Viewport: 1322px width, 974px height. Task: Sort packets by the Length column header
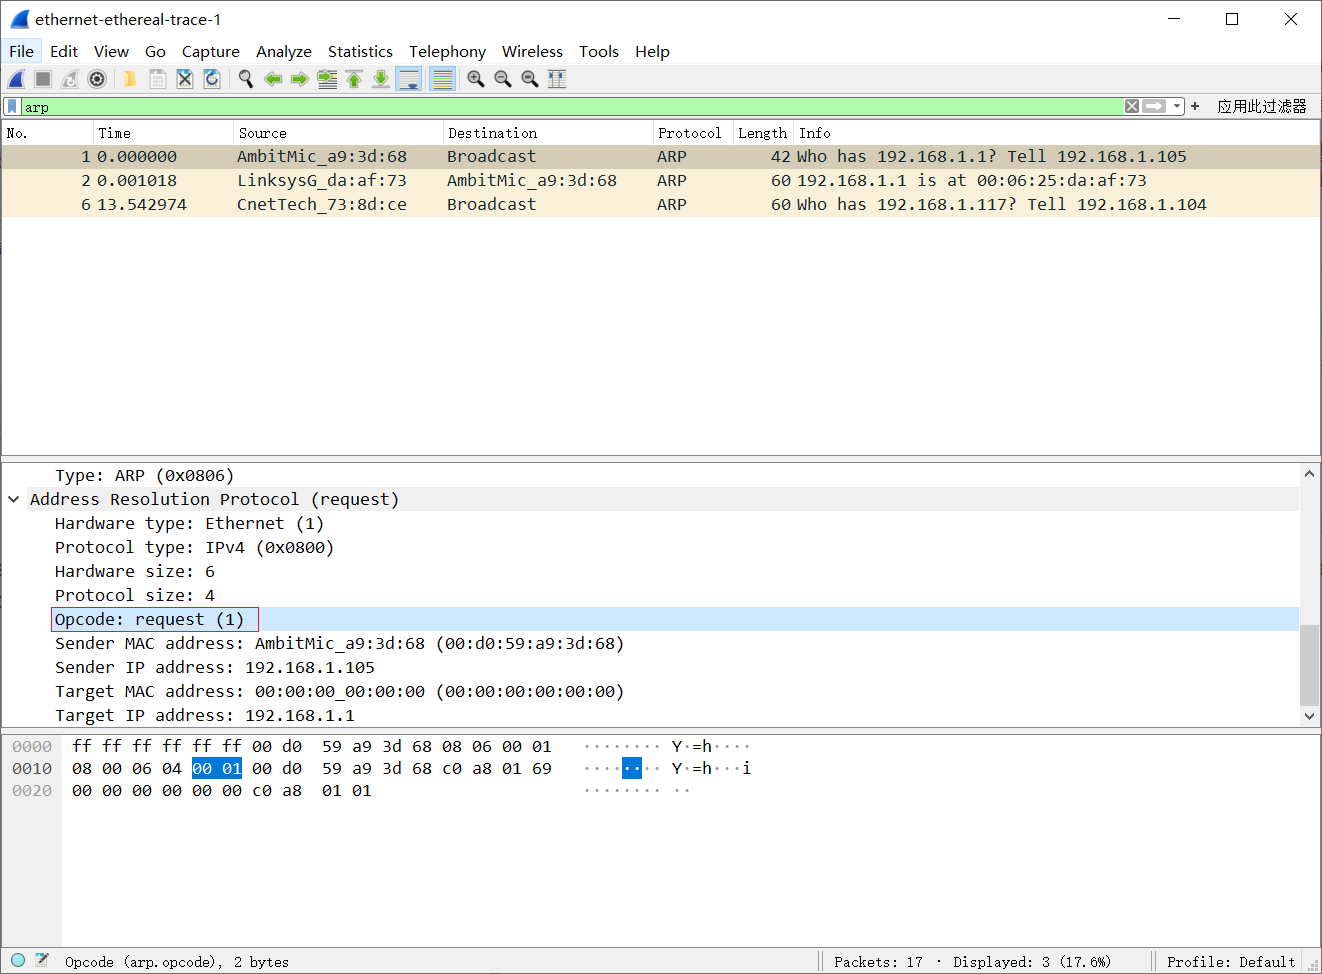tap(764, 133)
